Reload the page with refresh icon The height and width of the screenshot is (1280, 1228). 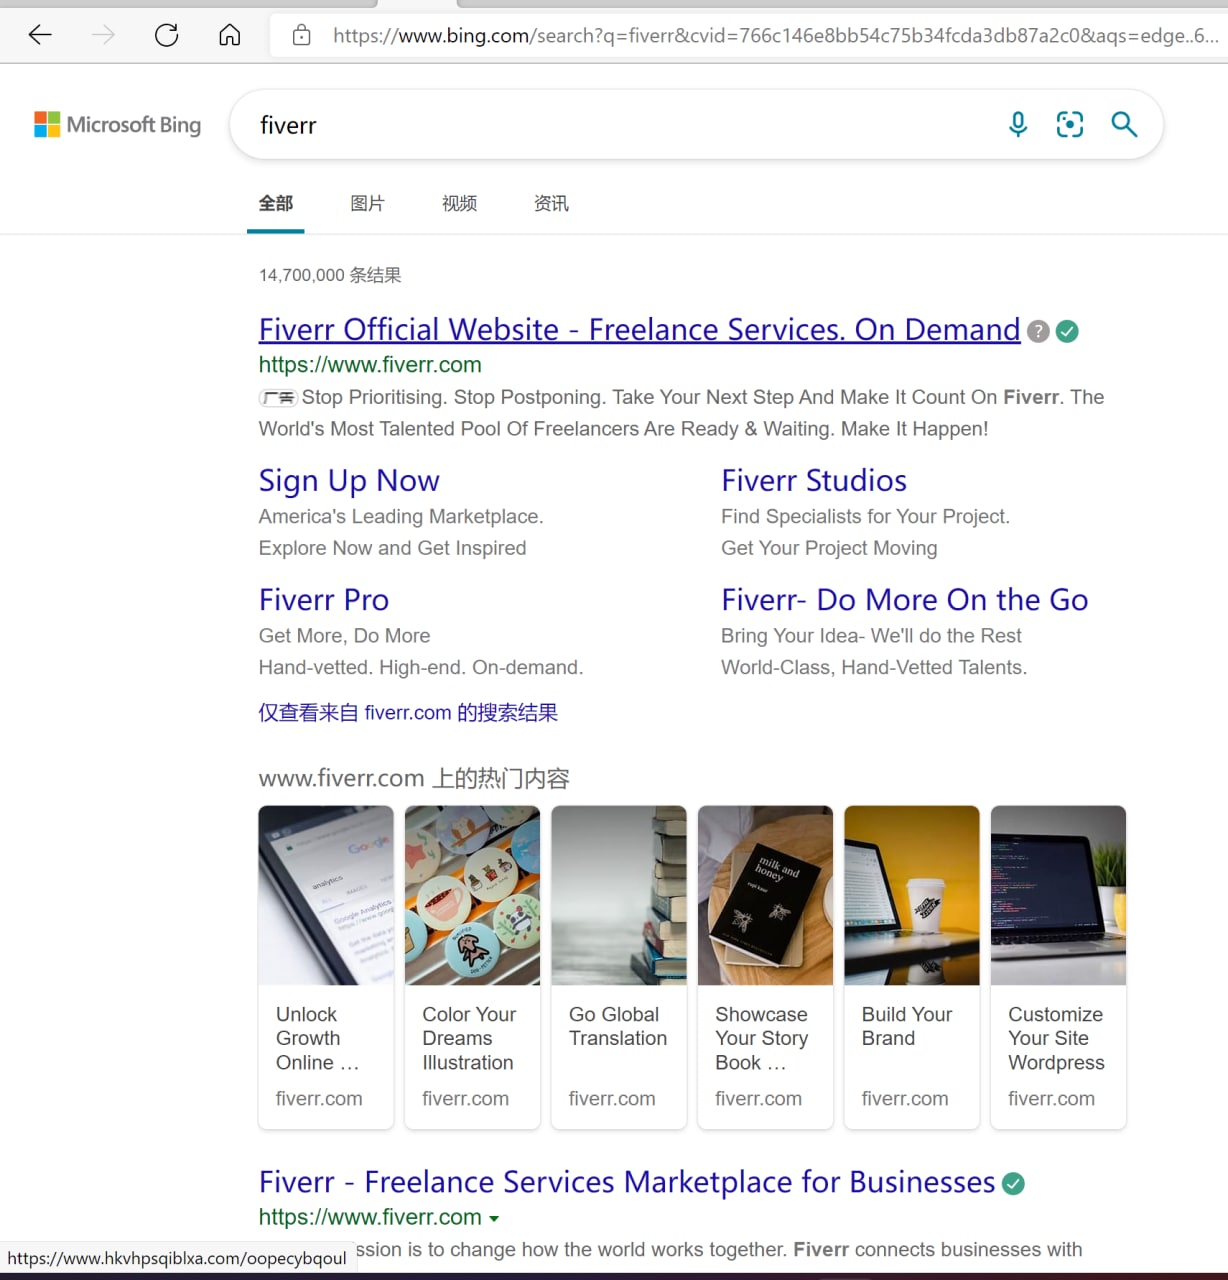coord(166,35)
